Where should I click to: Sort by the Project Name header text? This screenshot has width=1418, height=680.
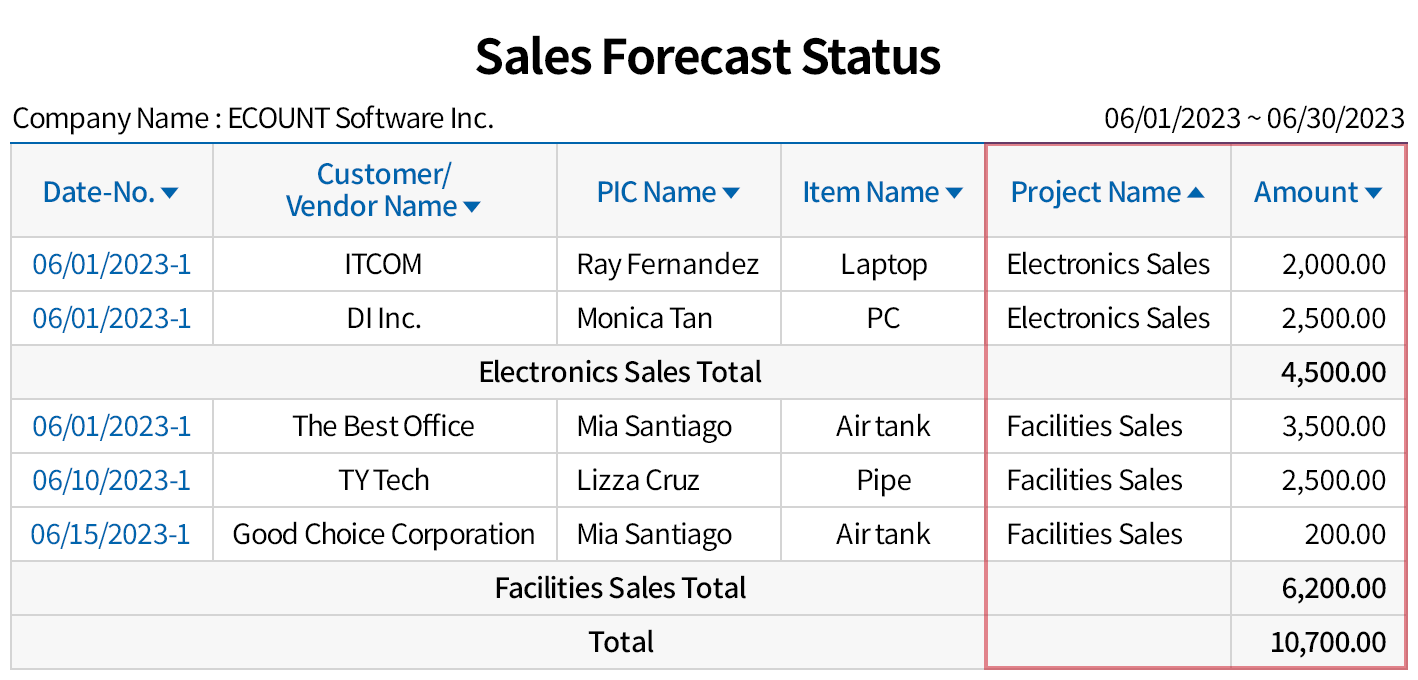(1095, 193)
